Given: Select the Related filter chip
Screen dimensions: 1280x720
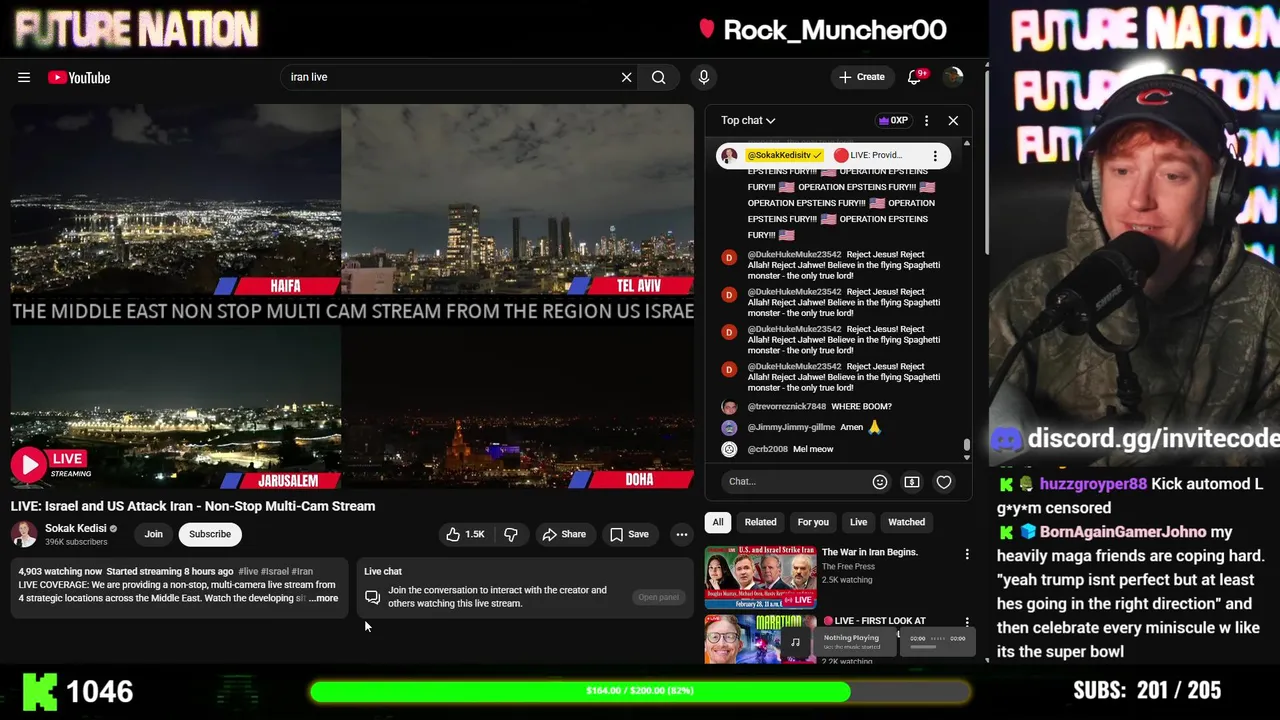Looking at the screenshot, I should click(x=760, y=522).
